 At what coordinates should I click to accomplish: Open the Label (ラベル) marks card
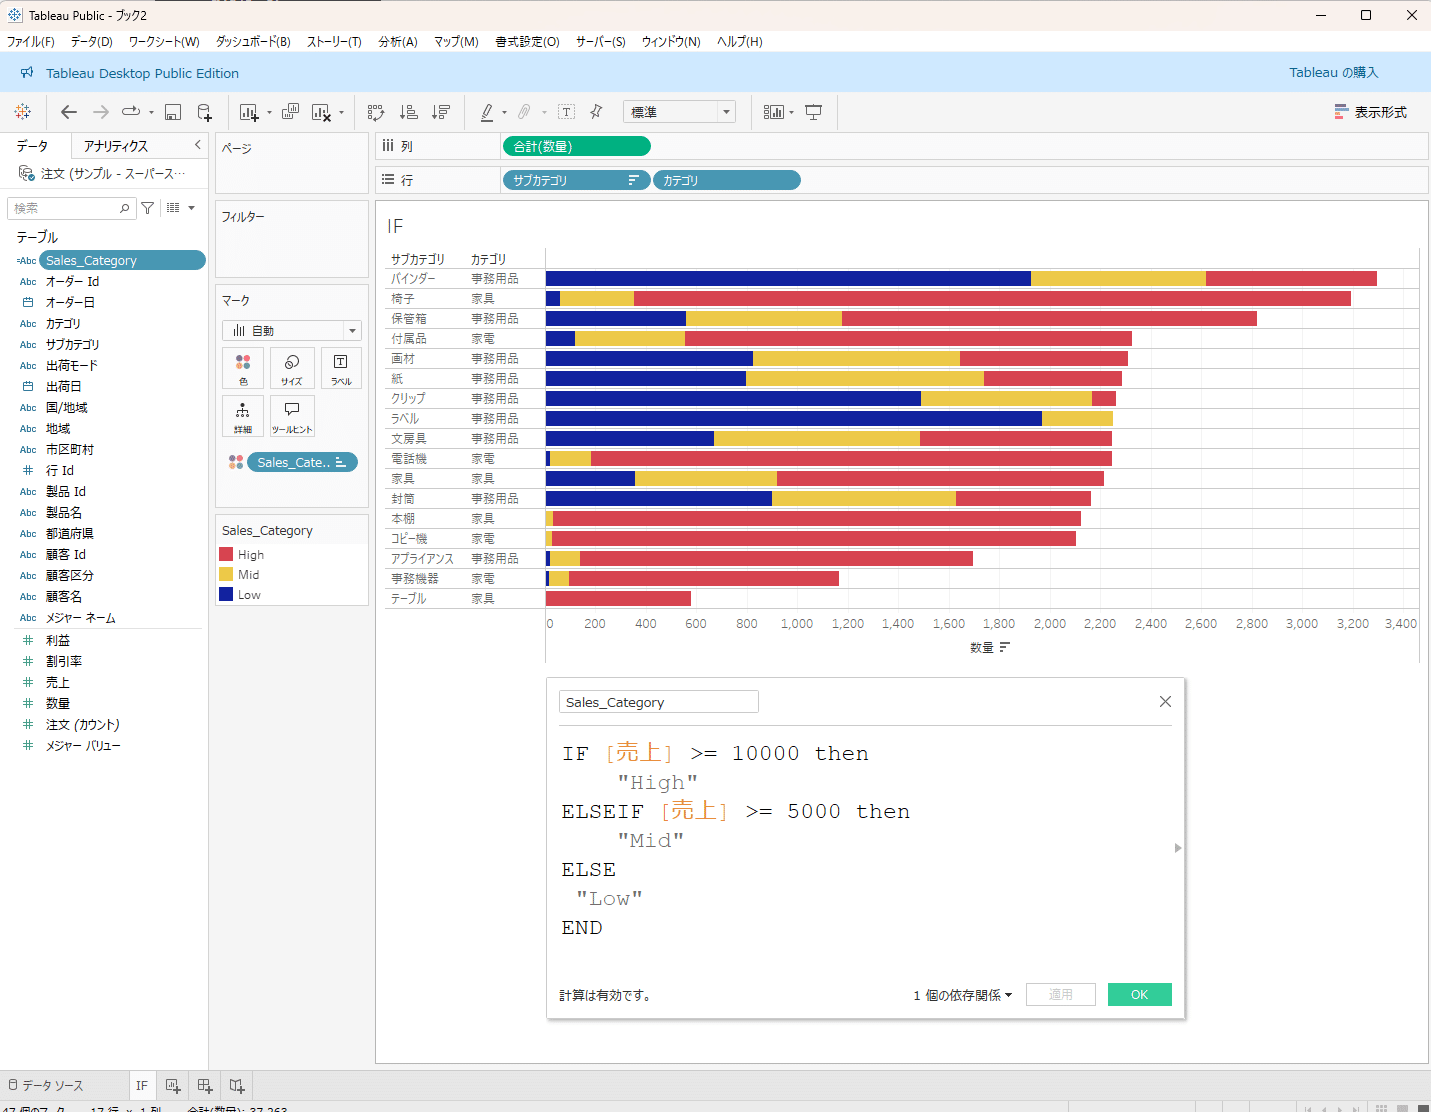(341, 368)
